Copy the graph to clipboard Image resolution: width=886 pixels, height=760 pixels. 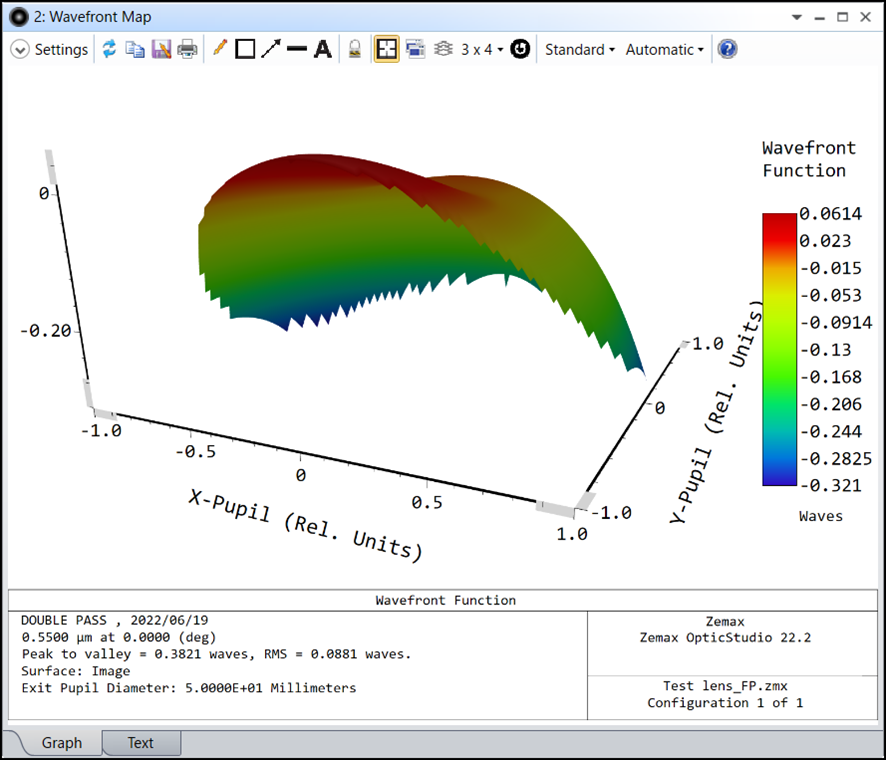(x=134, y=49)
